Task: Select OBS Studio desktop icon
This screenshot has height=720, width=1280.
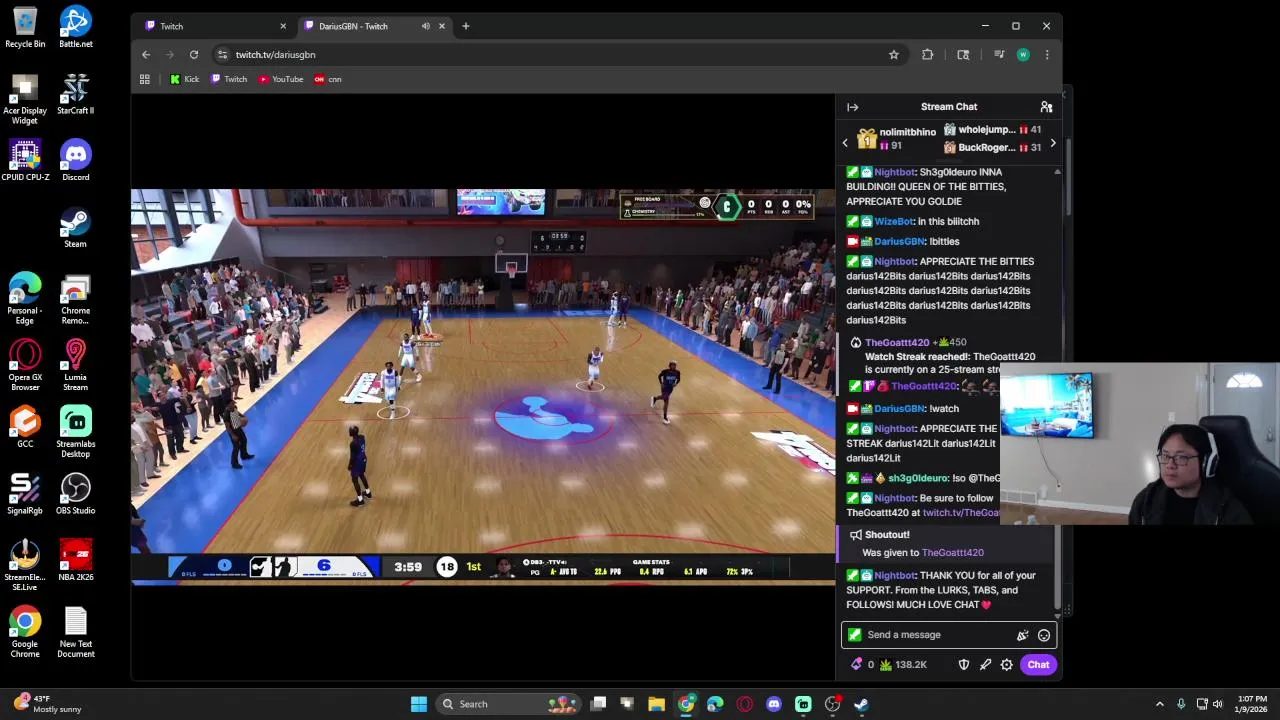Action: (76, 494)
